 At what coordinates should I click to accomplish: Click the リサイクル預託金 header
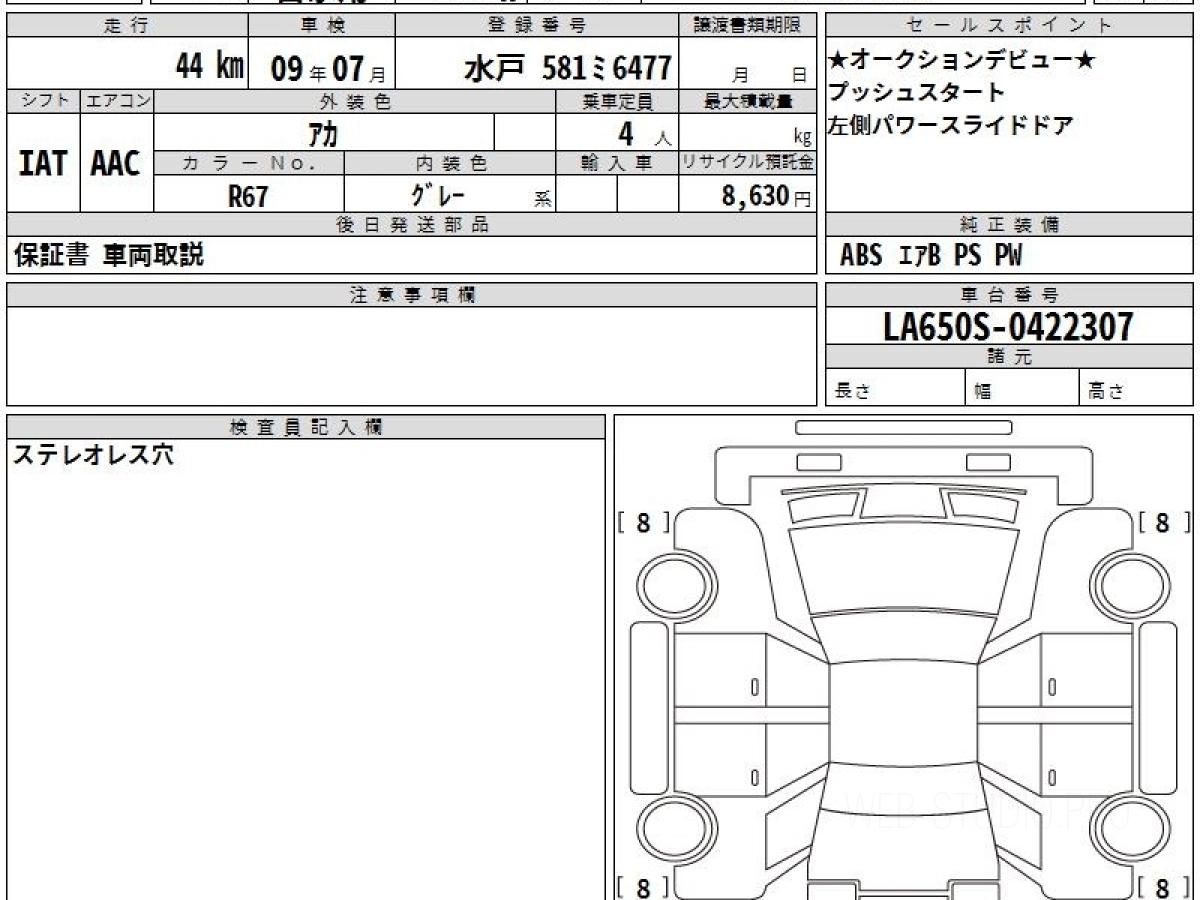tap(748, 163)
